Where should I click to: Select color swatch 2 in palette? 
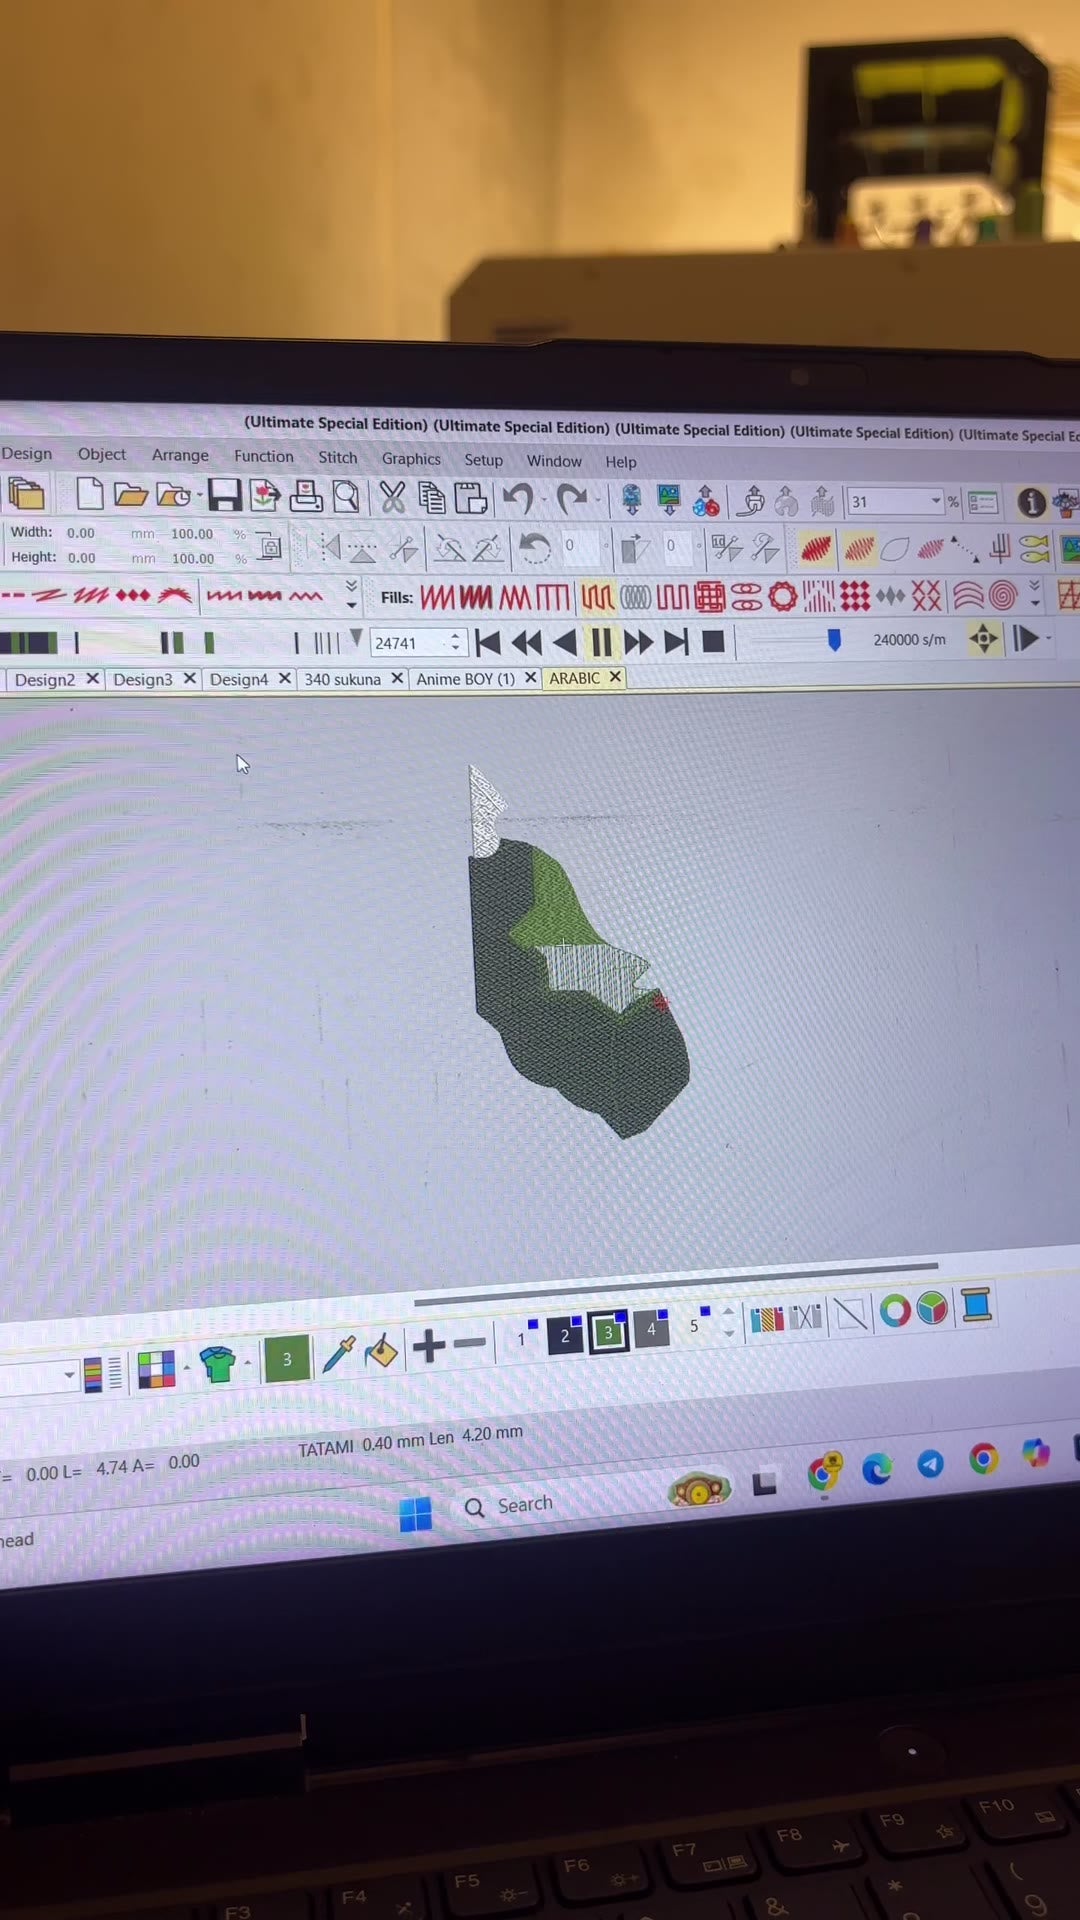tap(564, 1334)
